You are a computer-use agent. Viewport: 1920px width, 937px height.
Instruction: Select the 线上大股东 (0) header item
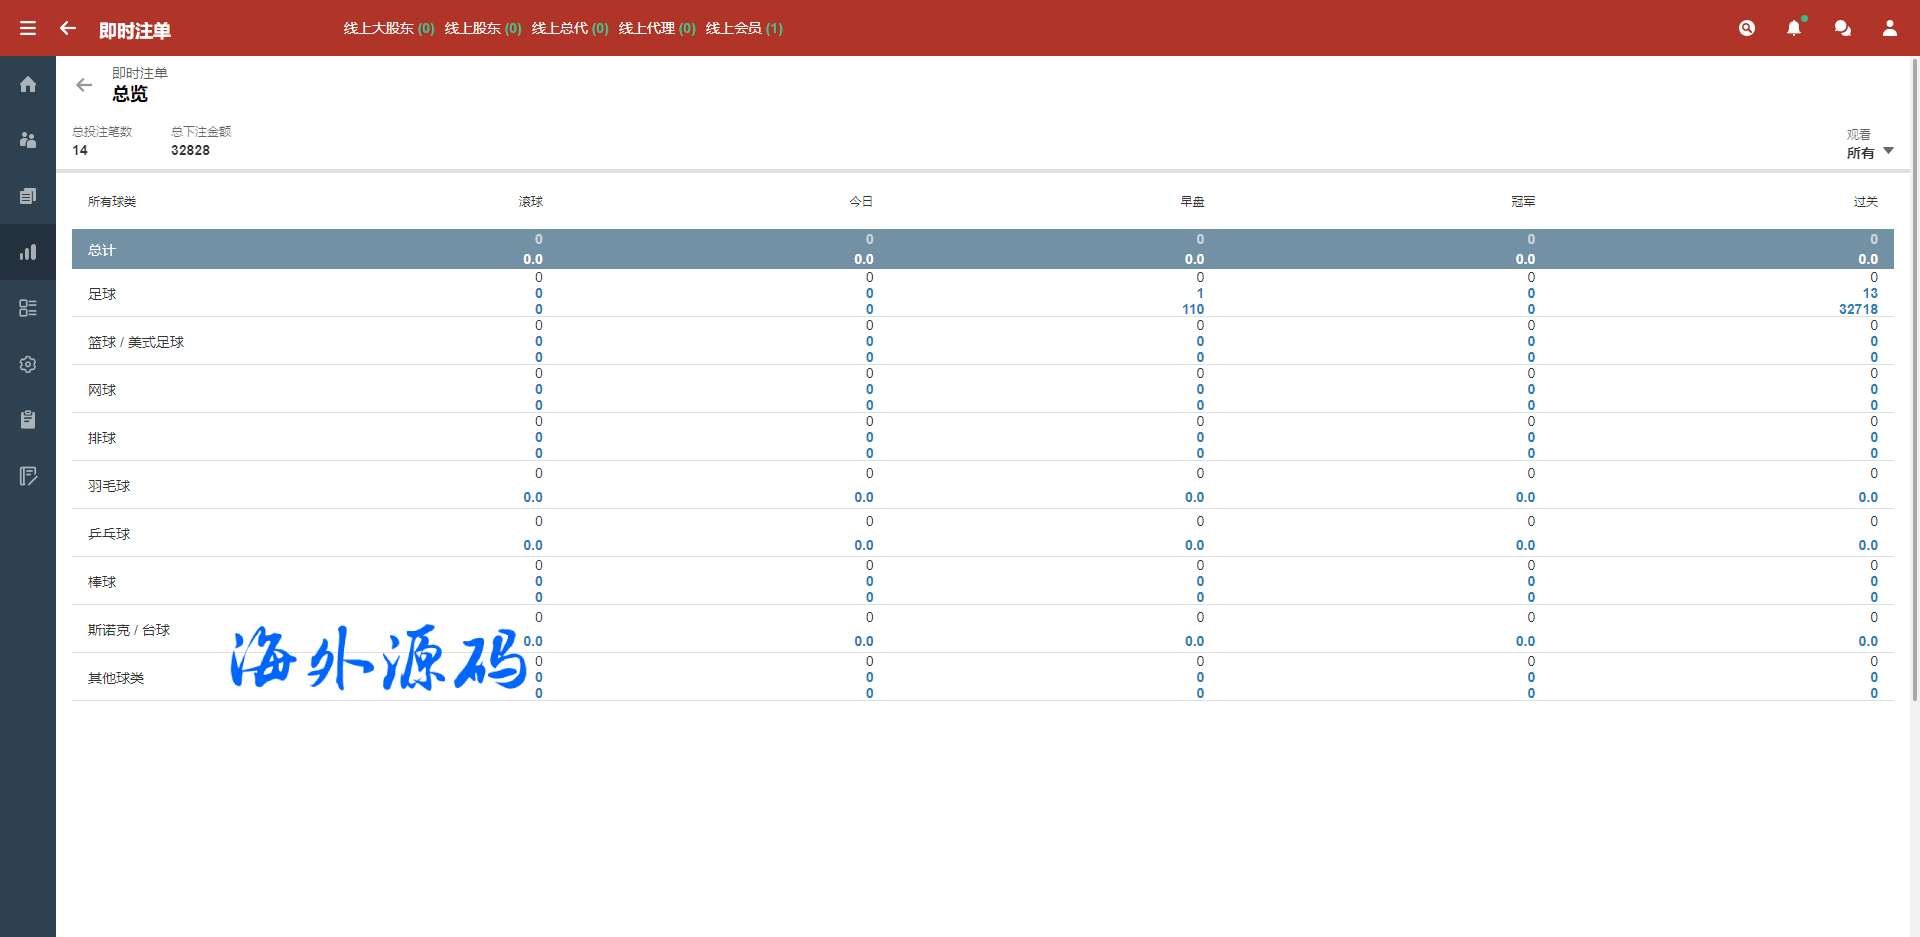[388, 28]
